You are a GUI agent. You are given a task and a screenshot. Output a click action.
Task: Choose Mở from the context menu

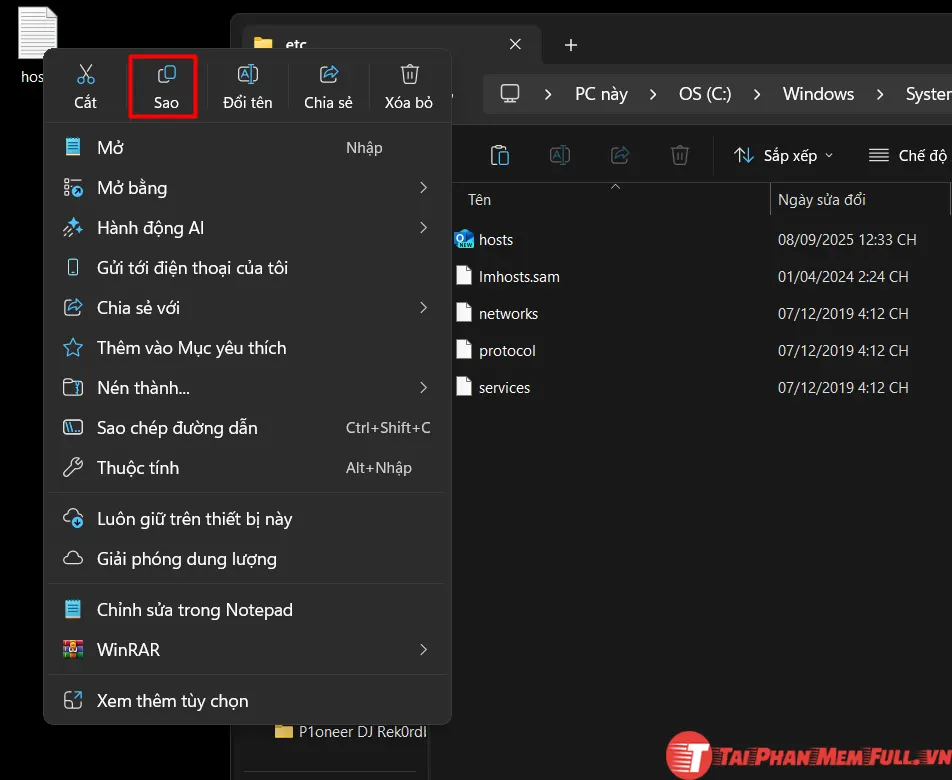click(x=110, y=147)
